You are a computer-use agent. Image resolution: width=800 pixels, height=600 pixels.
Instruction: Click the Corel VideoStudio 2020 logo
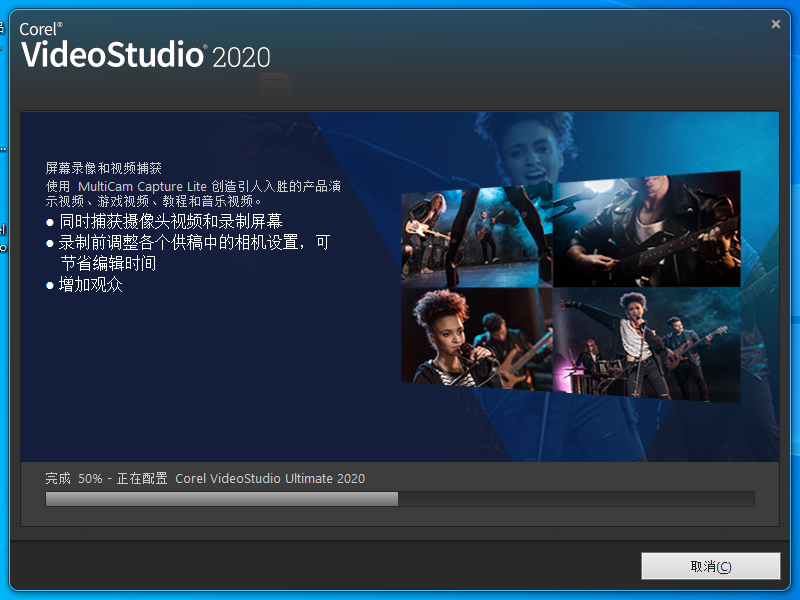(x=145, y=46)
